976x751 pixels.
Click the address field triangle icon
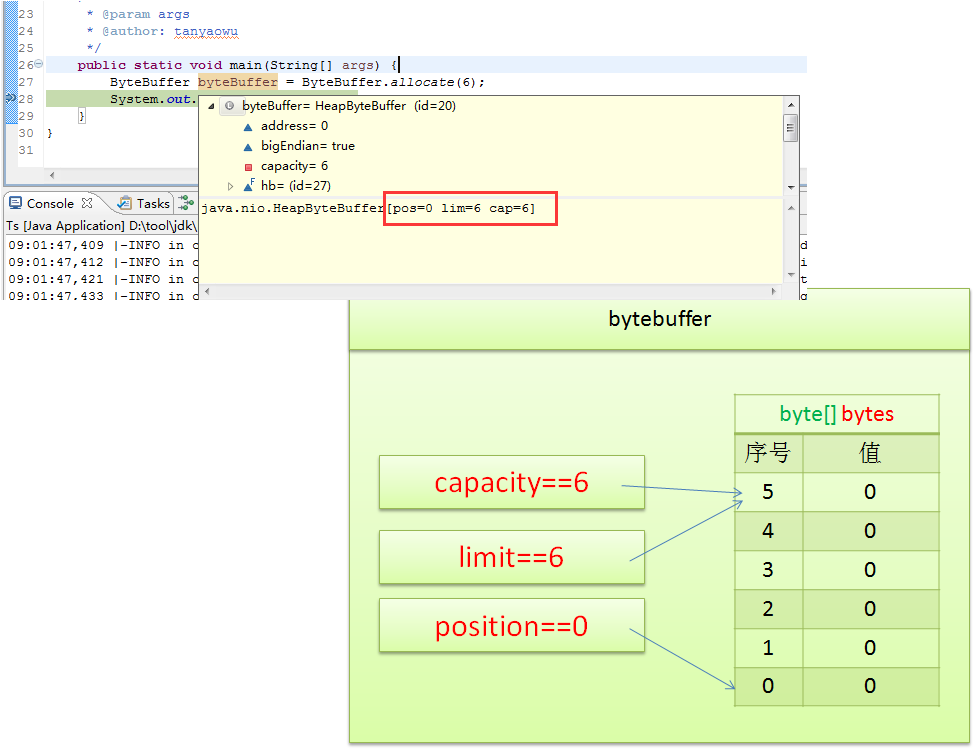click(x=248, y=127)
